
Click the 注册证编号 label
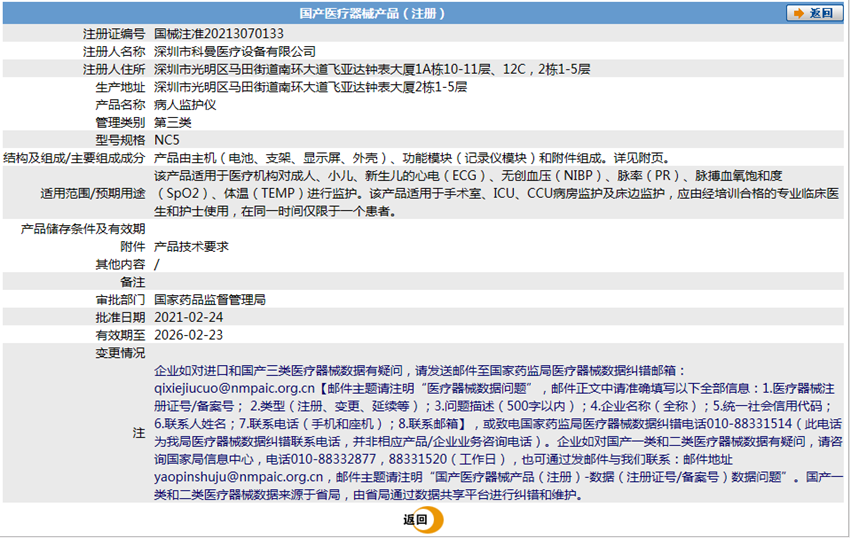[x=114, y=34]
